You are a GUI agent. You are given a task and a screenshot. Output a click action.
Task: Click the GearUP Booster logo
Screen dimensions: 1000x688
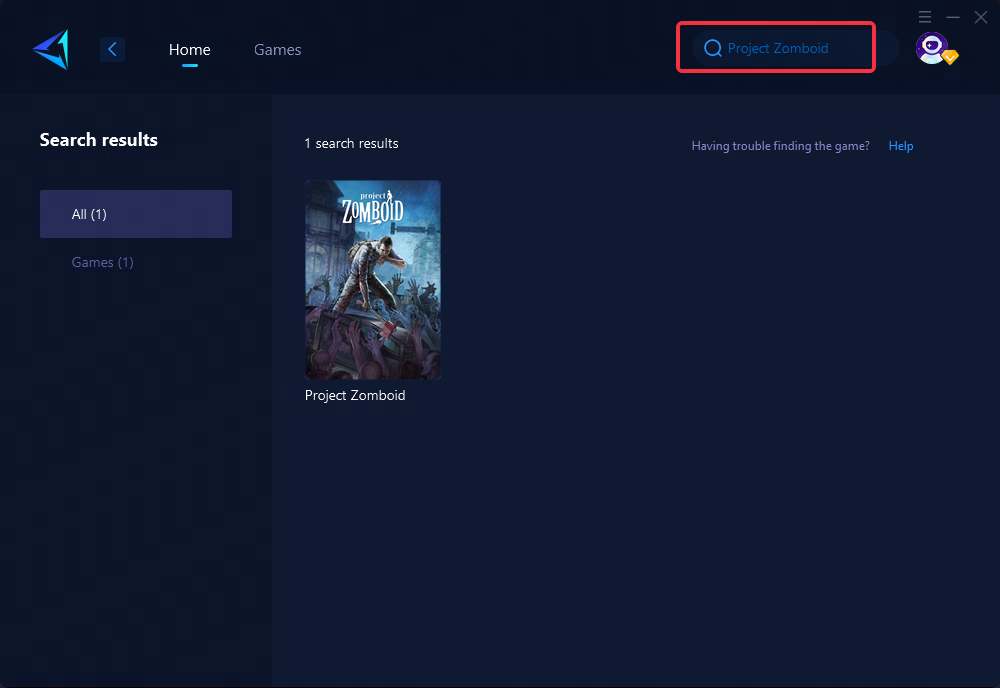coord(51,50)
